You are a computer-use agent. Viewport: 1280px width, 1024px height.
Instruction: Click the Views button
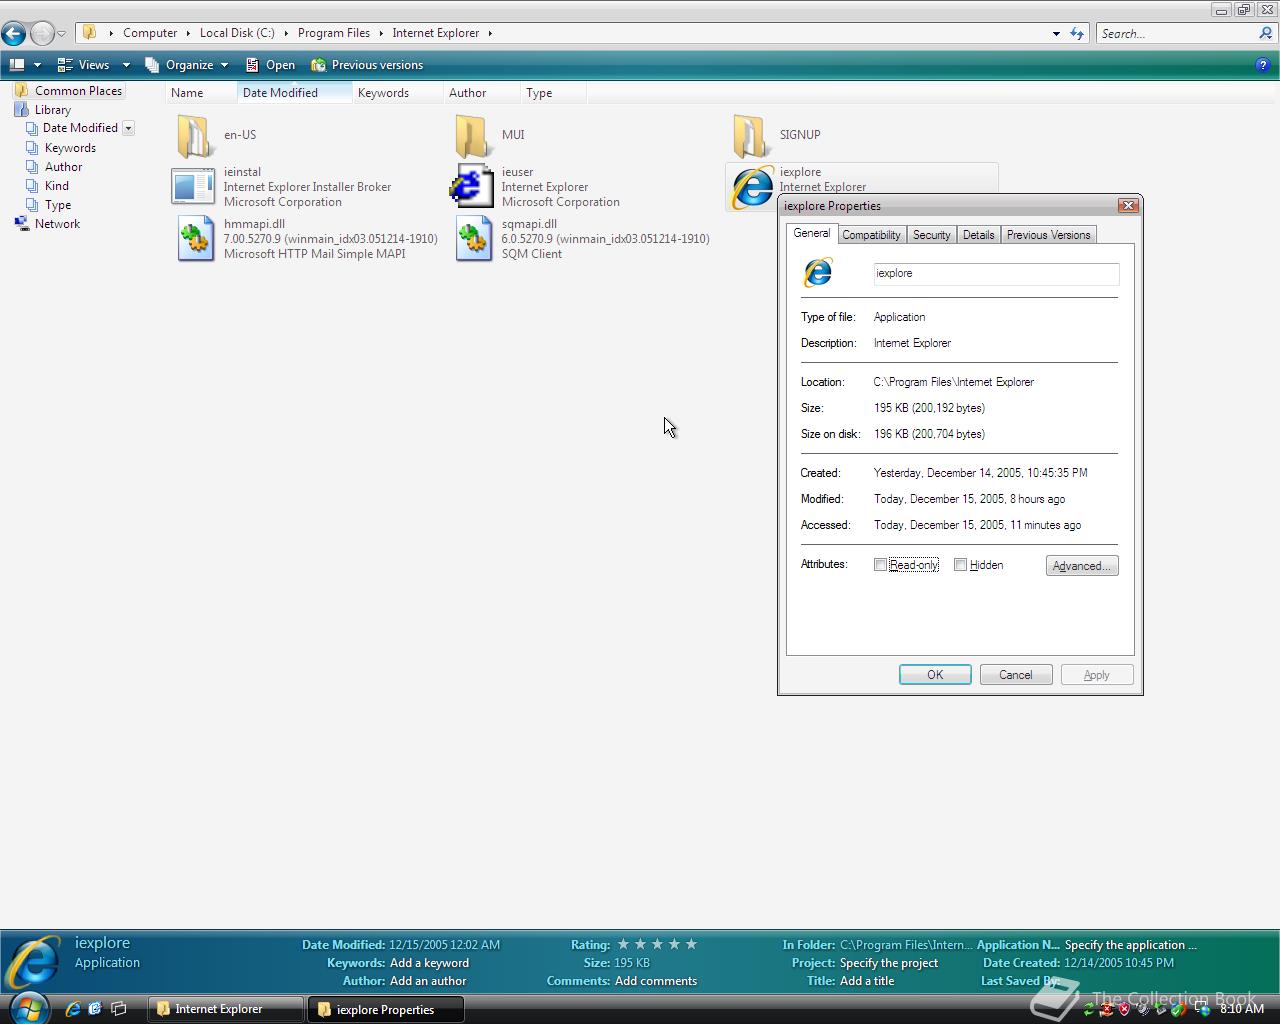point(83,65)
